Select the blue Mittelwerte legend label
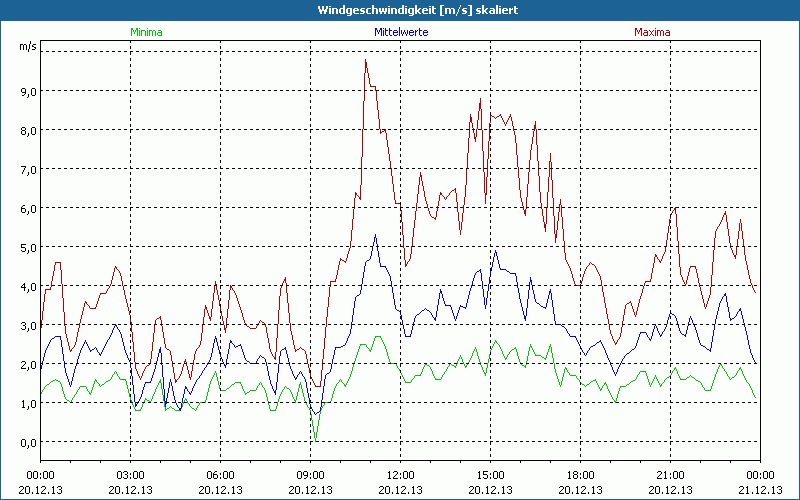The image size is (800, 500). click(401, 32)
